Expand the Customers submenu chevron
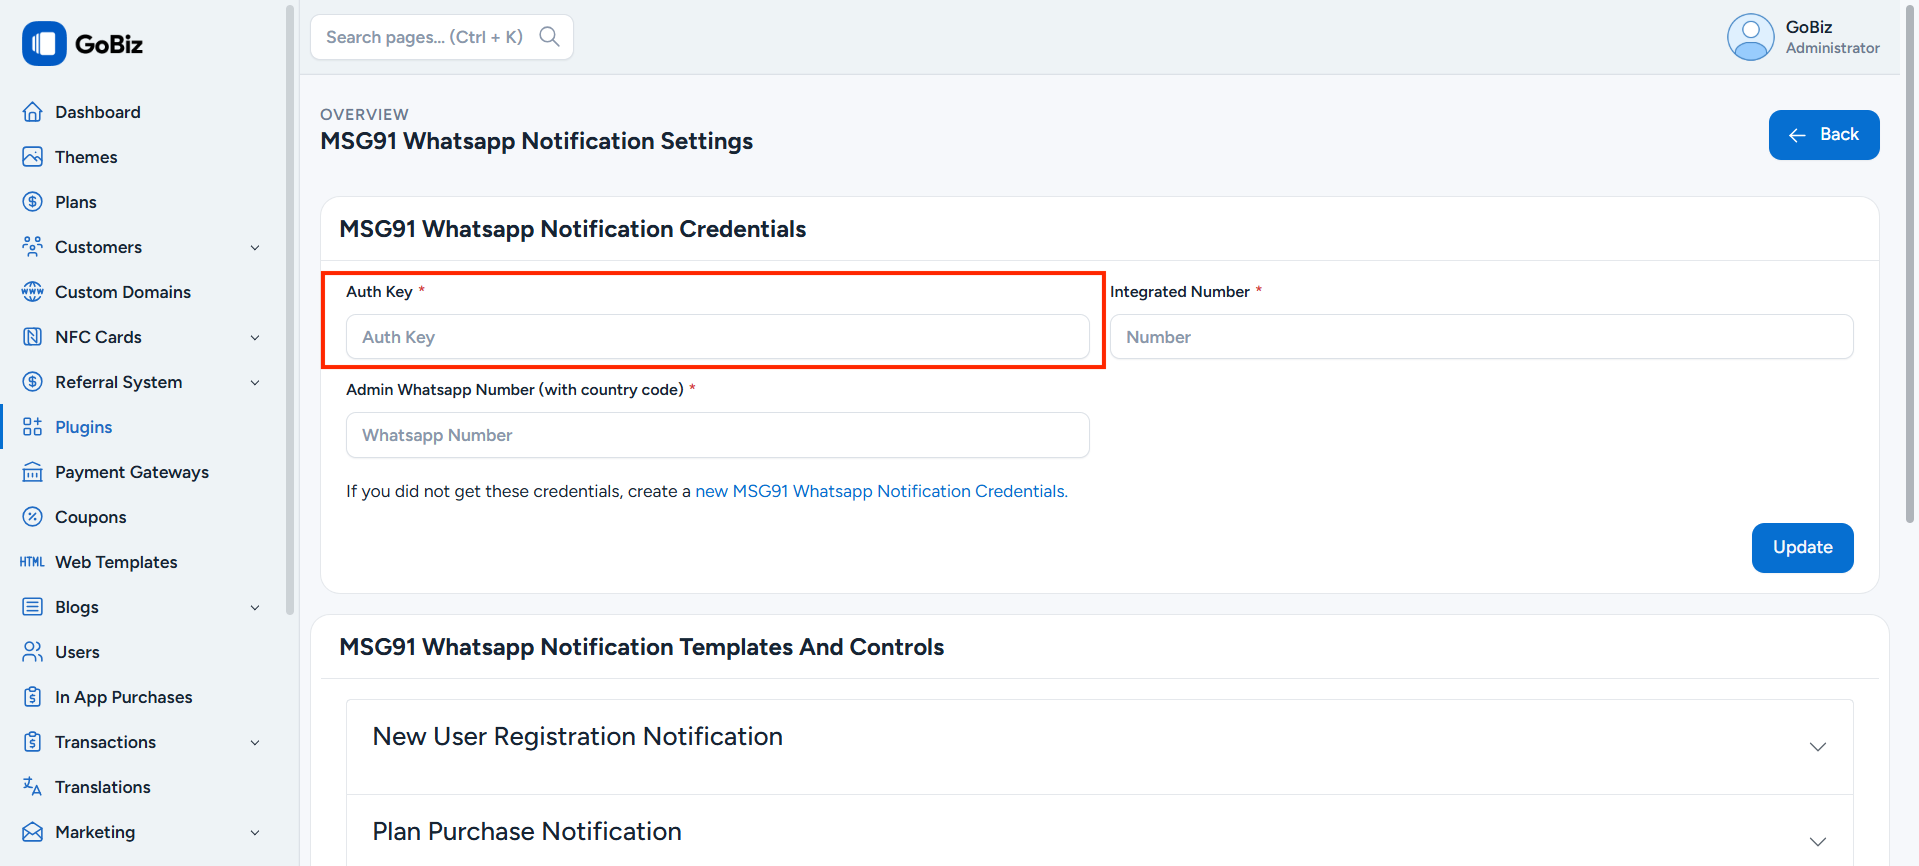Image resolution: width=1919 pixels, height=866 pixels. point(255,248)
